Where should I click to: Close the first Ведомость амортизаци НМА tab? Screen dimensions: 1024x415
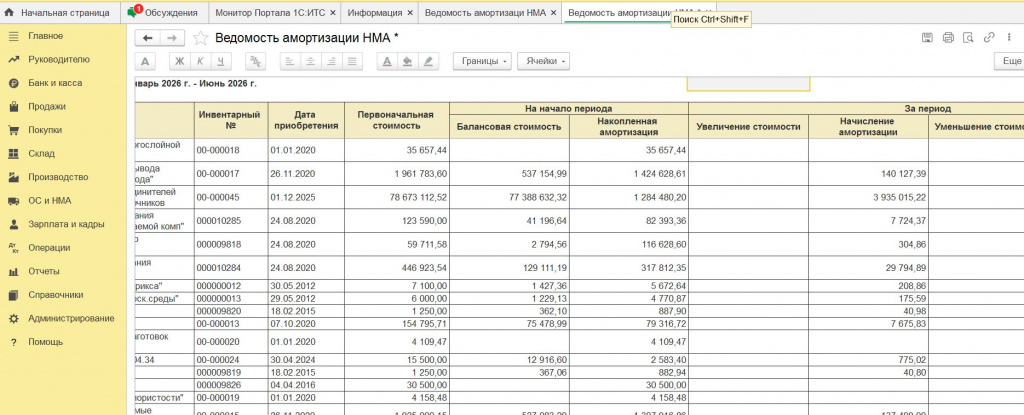click(x=552, y=12)
